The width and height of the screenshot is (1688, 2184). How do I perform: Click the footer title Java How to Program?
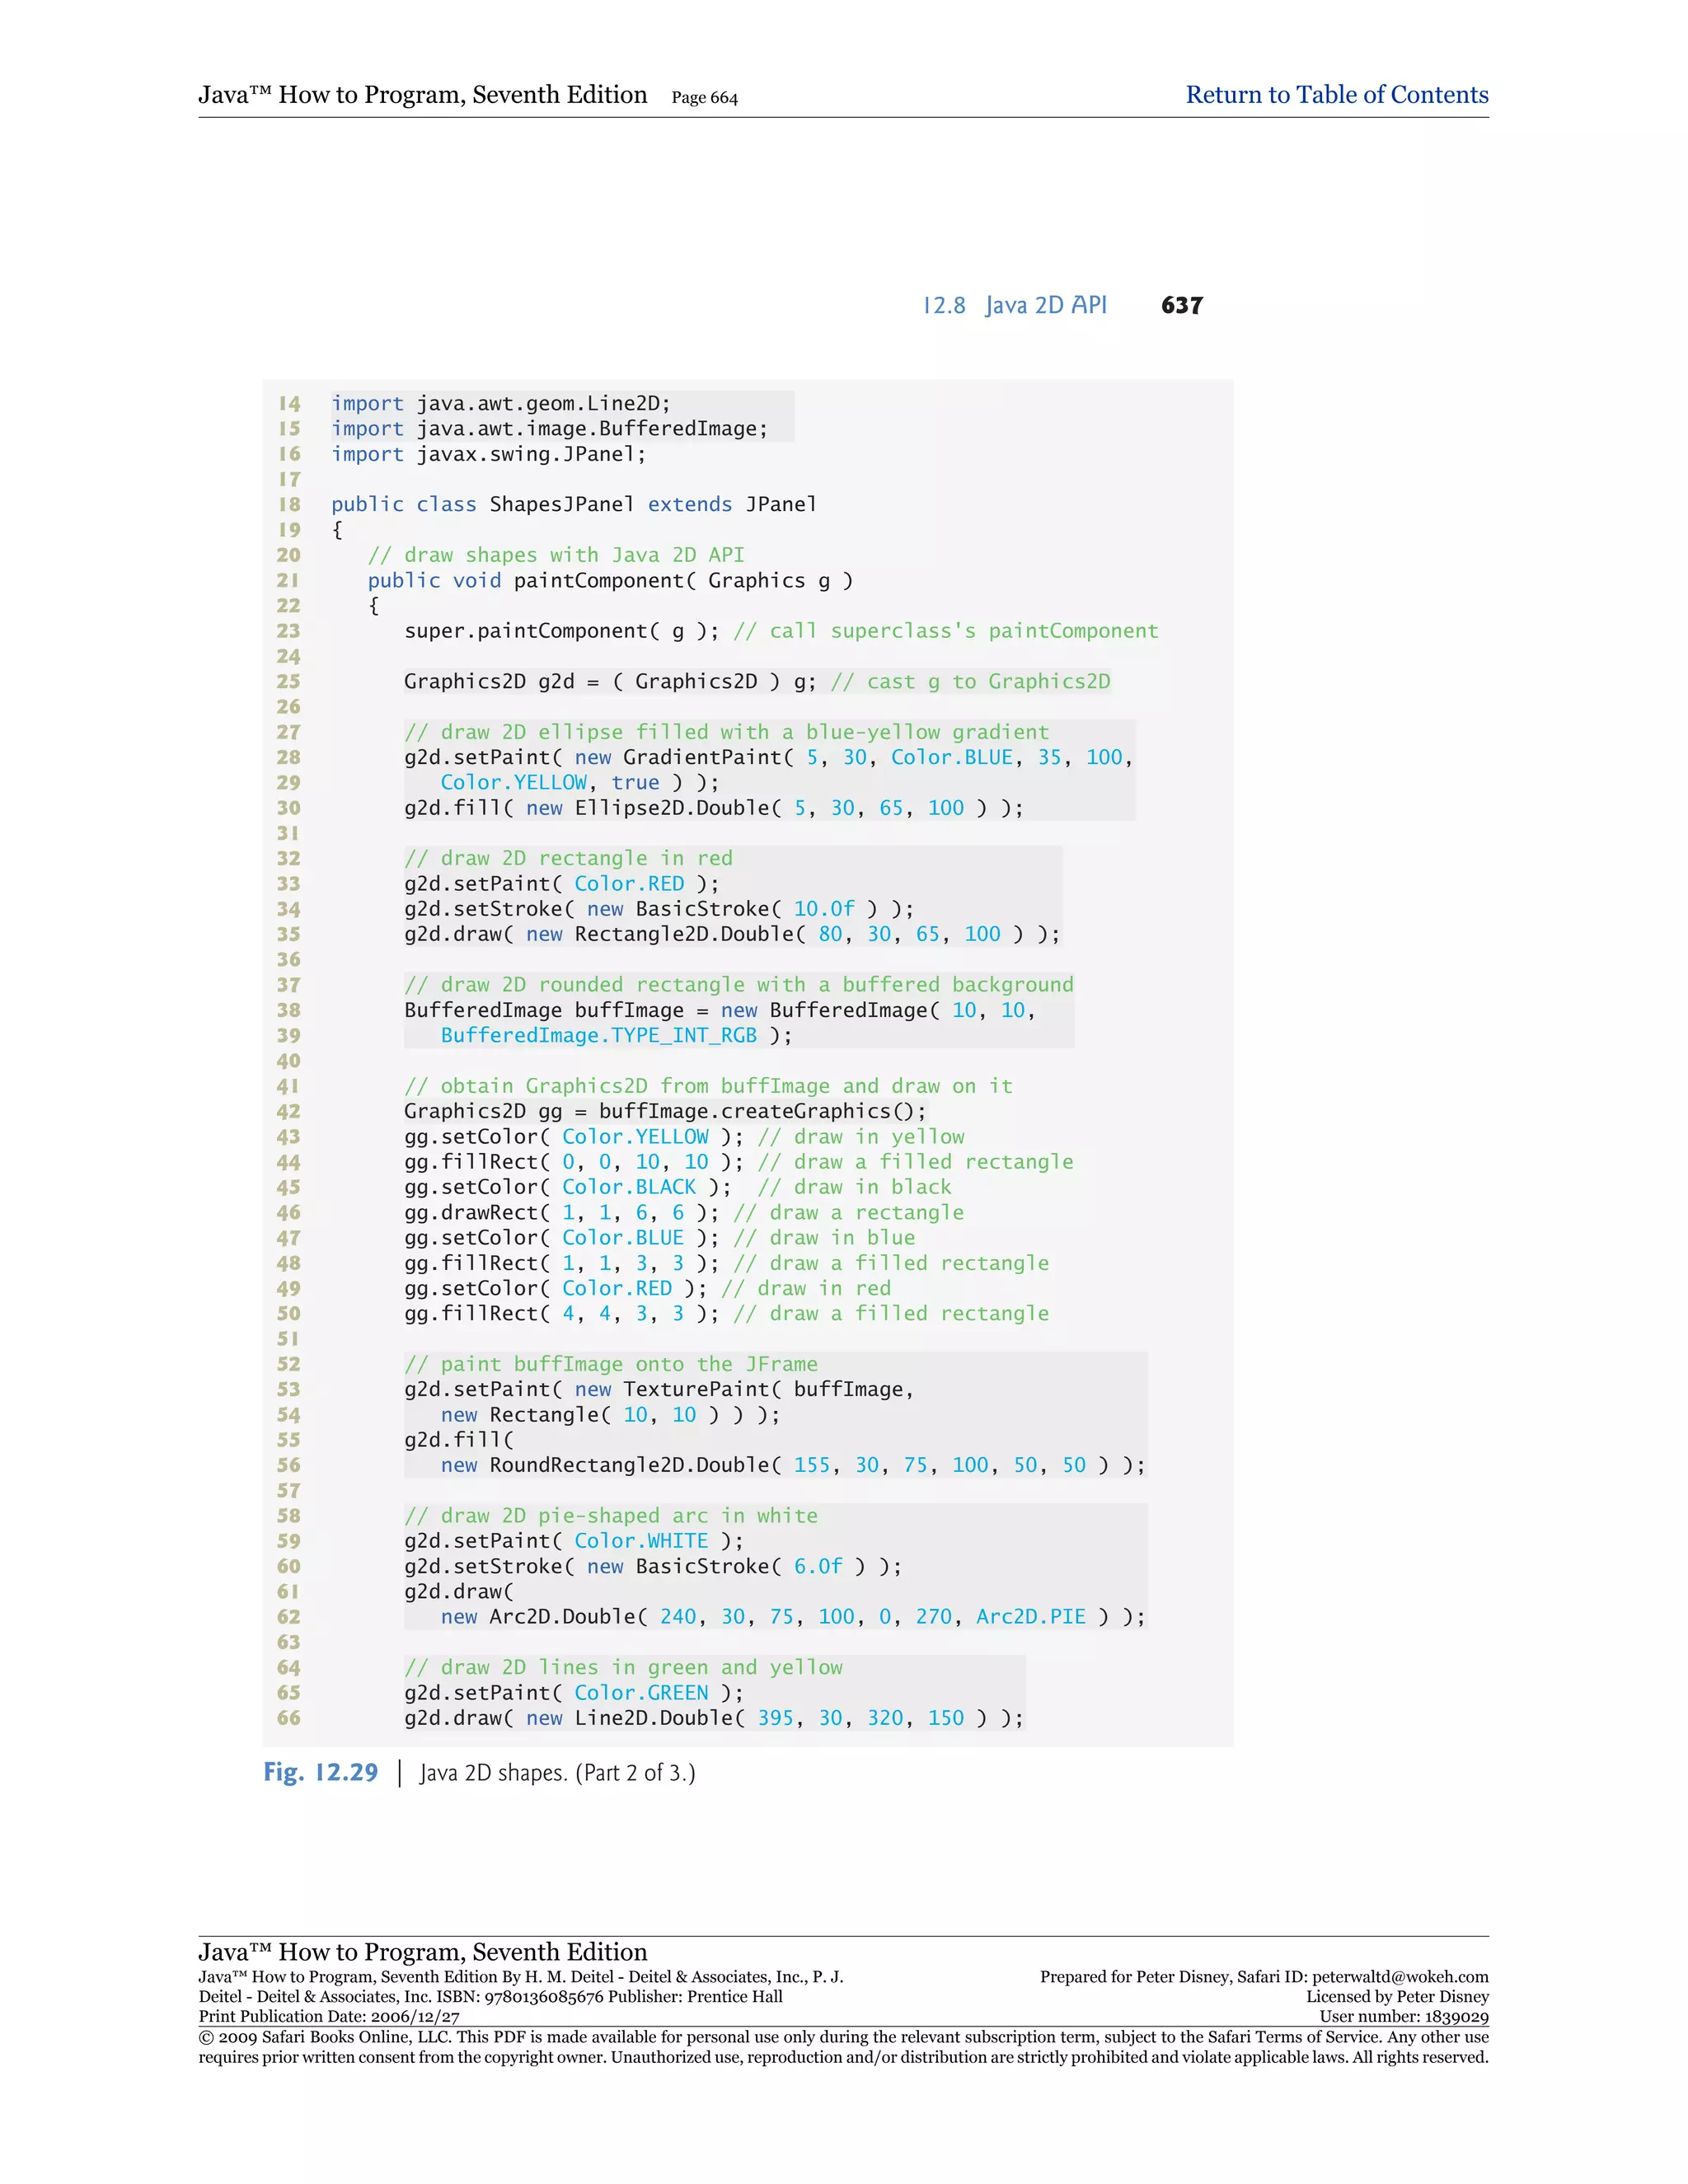coord(422,1952)
